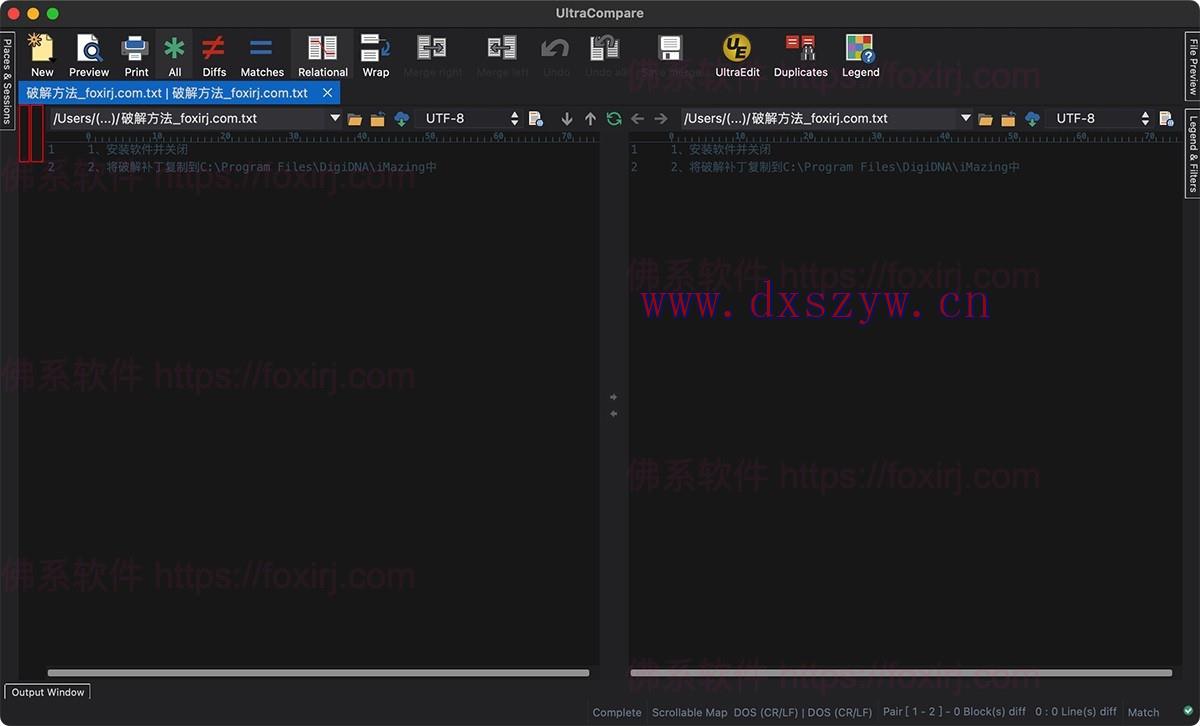
Task: Click the left file path field
Action: (188, 118)
